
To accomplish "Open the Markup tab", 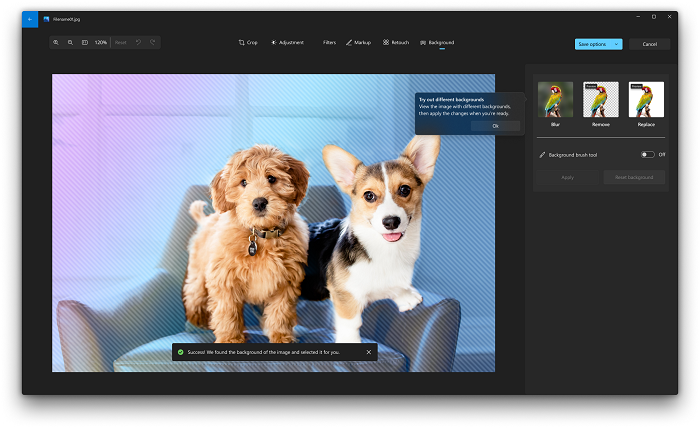I will [358, 42].
